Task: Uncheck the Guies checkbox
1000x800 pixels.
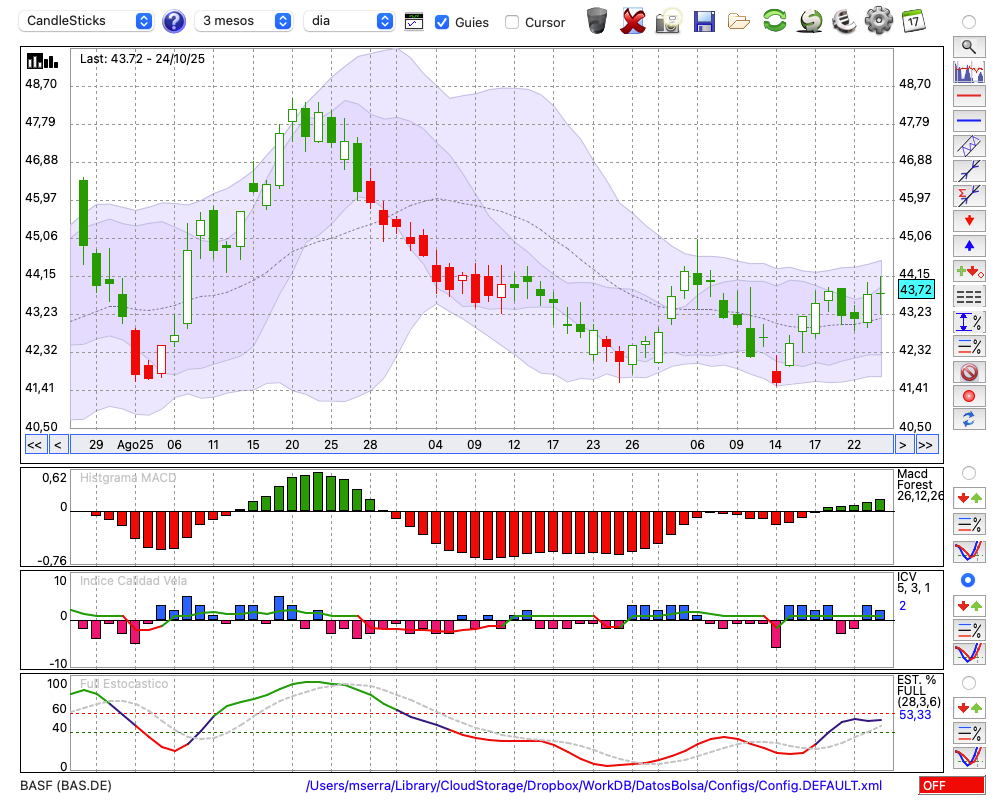Action: click(x=442, y=22)
